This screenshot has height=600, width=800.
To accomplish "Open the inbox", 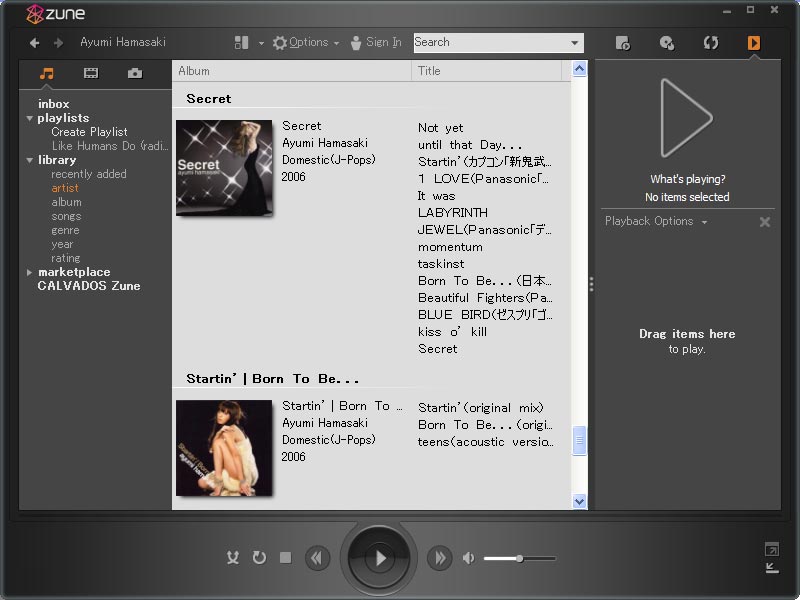I will [x=54, y=104].
